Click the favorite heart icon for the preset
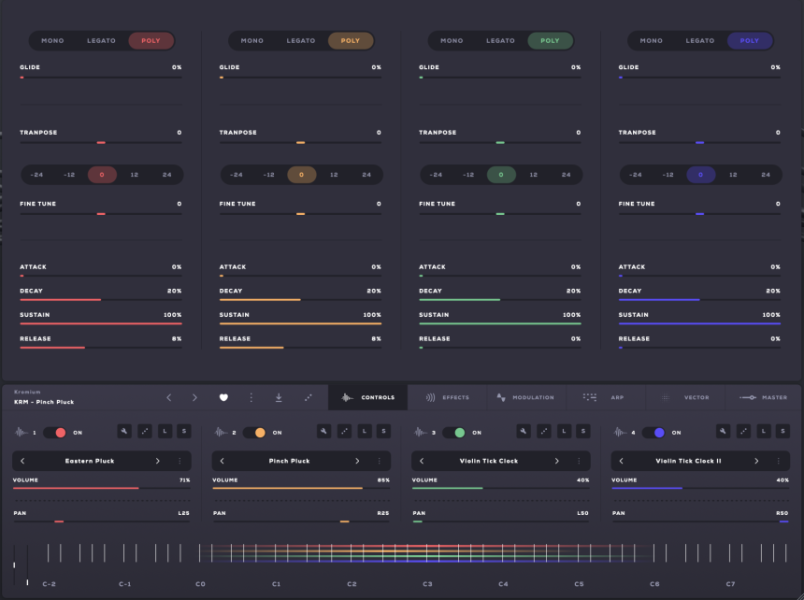This screenshot has width=804, height=600. 224,397
